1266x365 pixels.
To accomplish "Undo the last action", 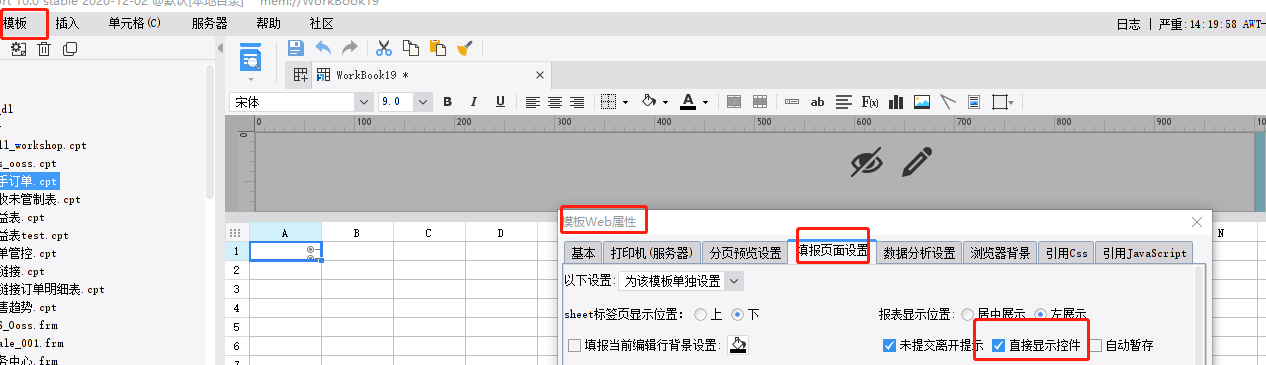I will [x=323, y=47].
